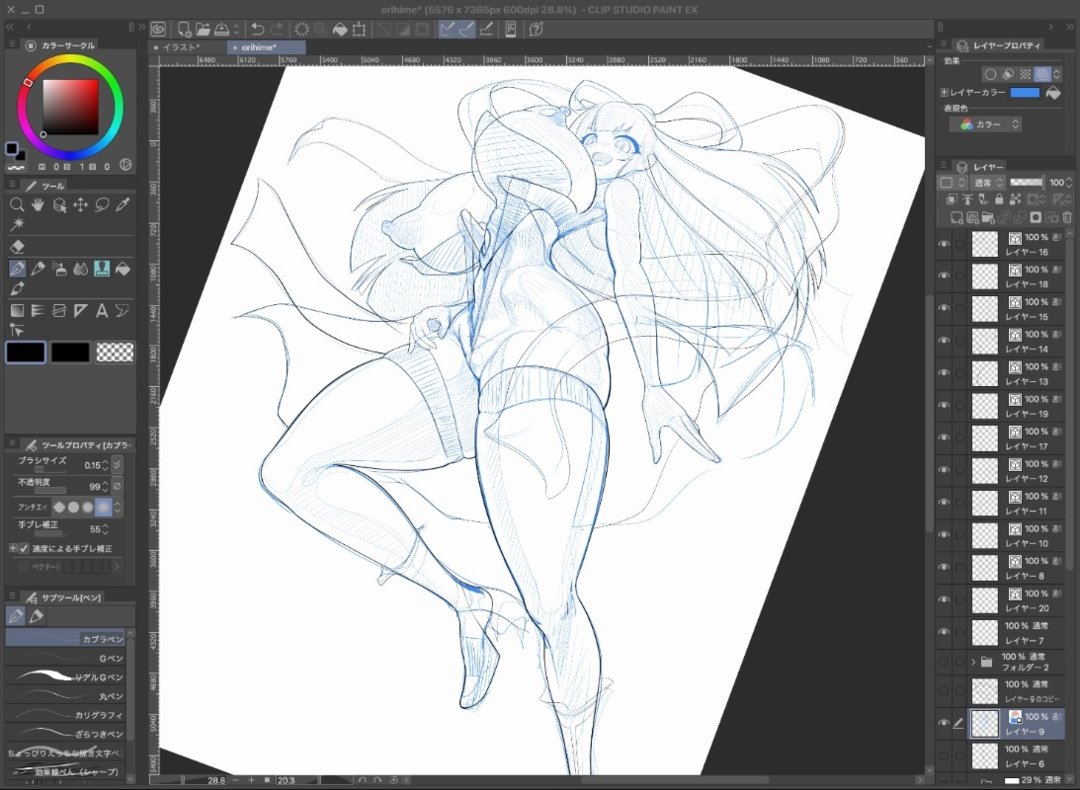Select the Figure speed lines tool
Viewport: 1080px width, 790px height.
pos(38,311)
